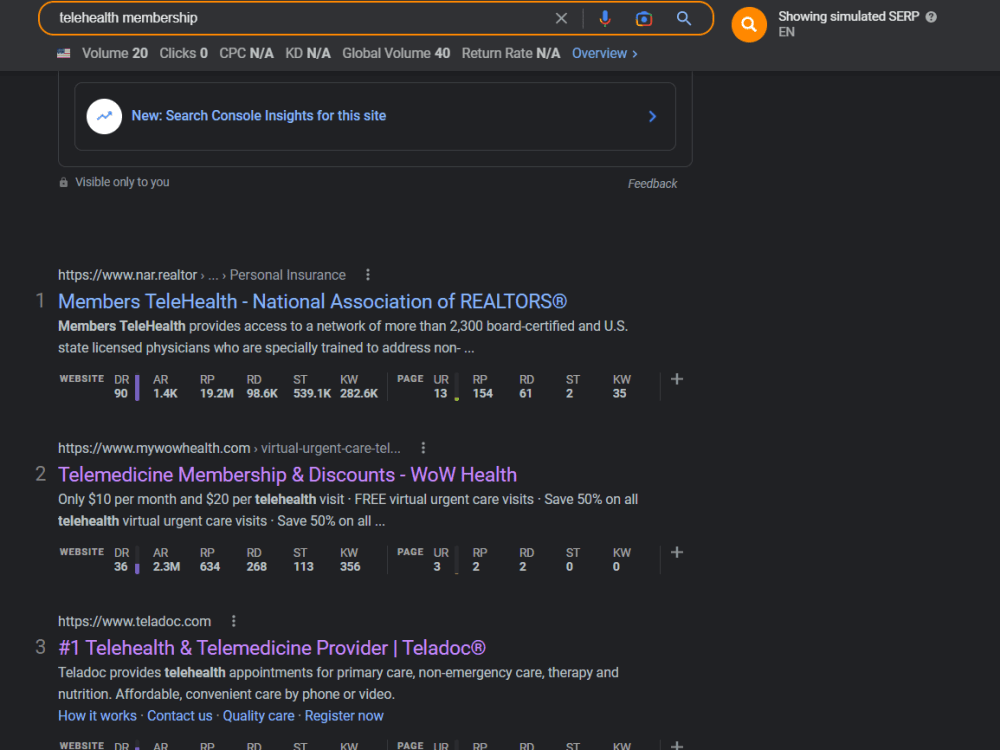Open the three-dot menu for the mywowhealth.com result
1000x750 pixels.
(x=423, y=448)
